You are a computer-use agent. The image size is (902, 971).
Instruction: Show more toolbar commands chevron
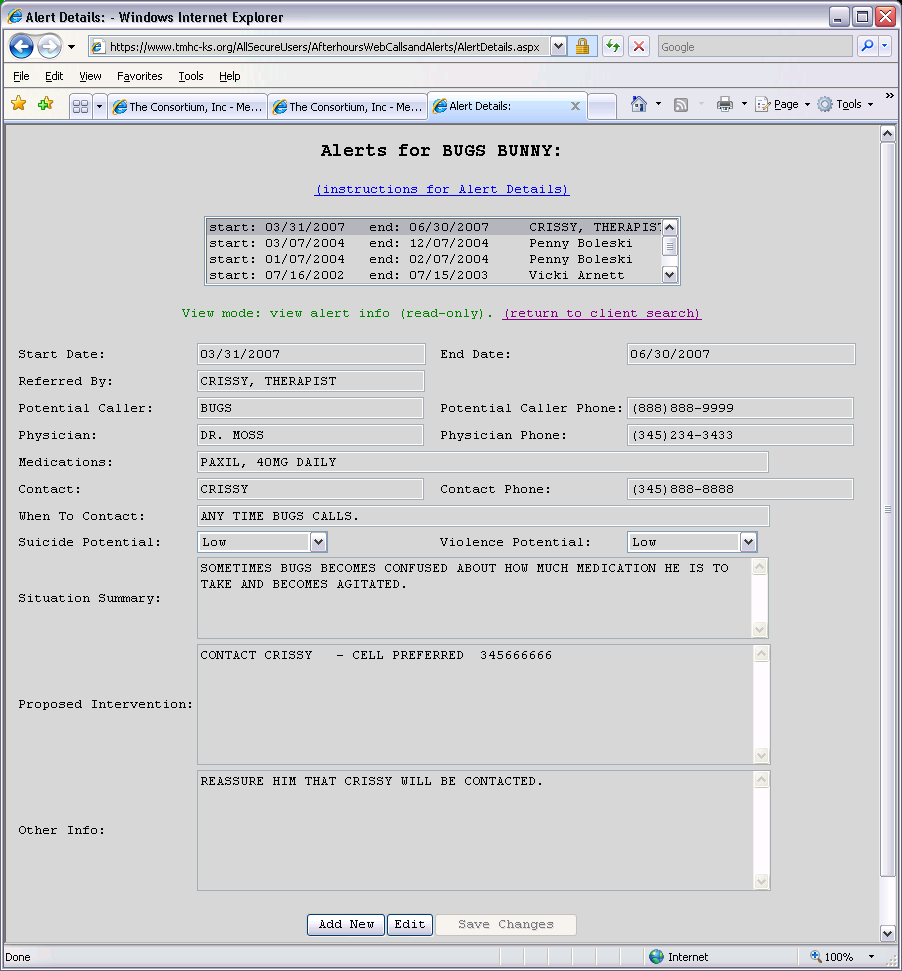[890, 96]
